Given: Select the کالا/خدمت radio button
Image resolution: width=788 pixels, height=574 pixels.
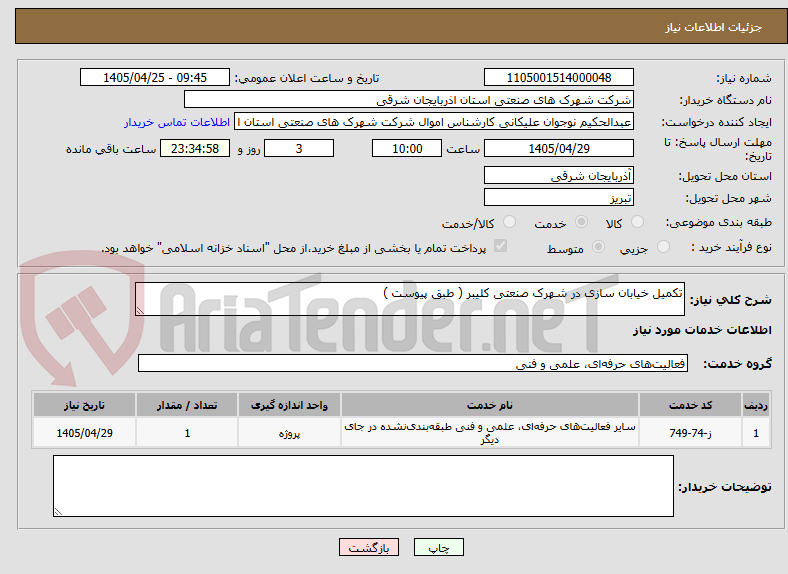Looking at the screenshot, I should pyautogui.click(x=510, y=222).
